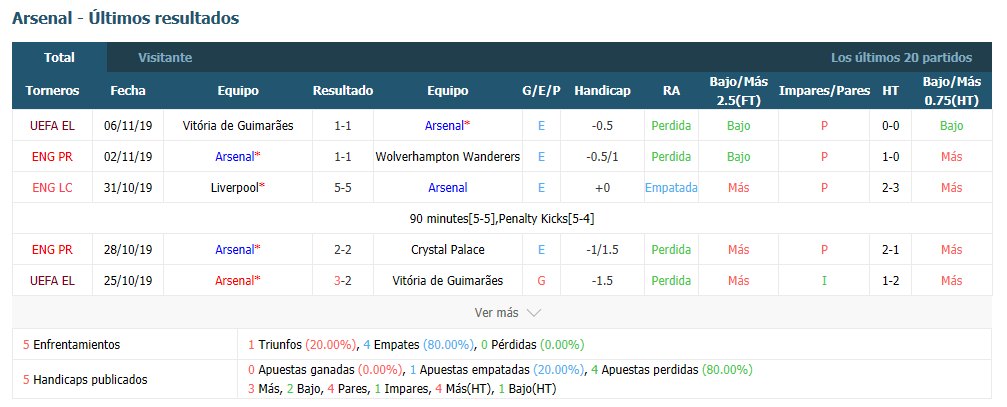The width and height of the screenshot is (1007, 407).
Task: Open Vitória de Guimarães team link on 06/11/19
Action: pos(238,126)
